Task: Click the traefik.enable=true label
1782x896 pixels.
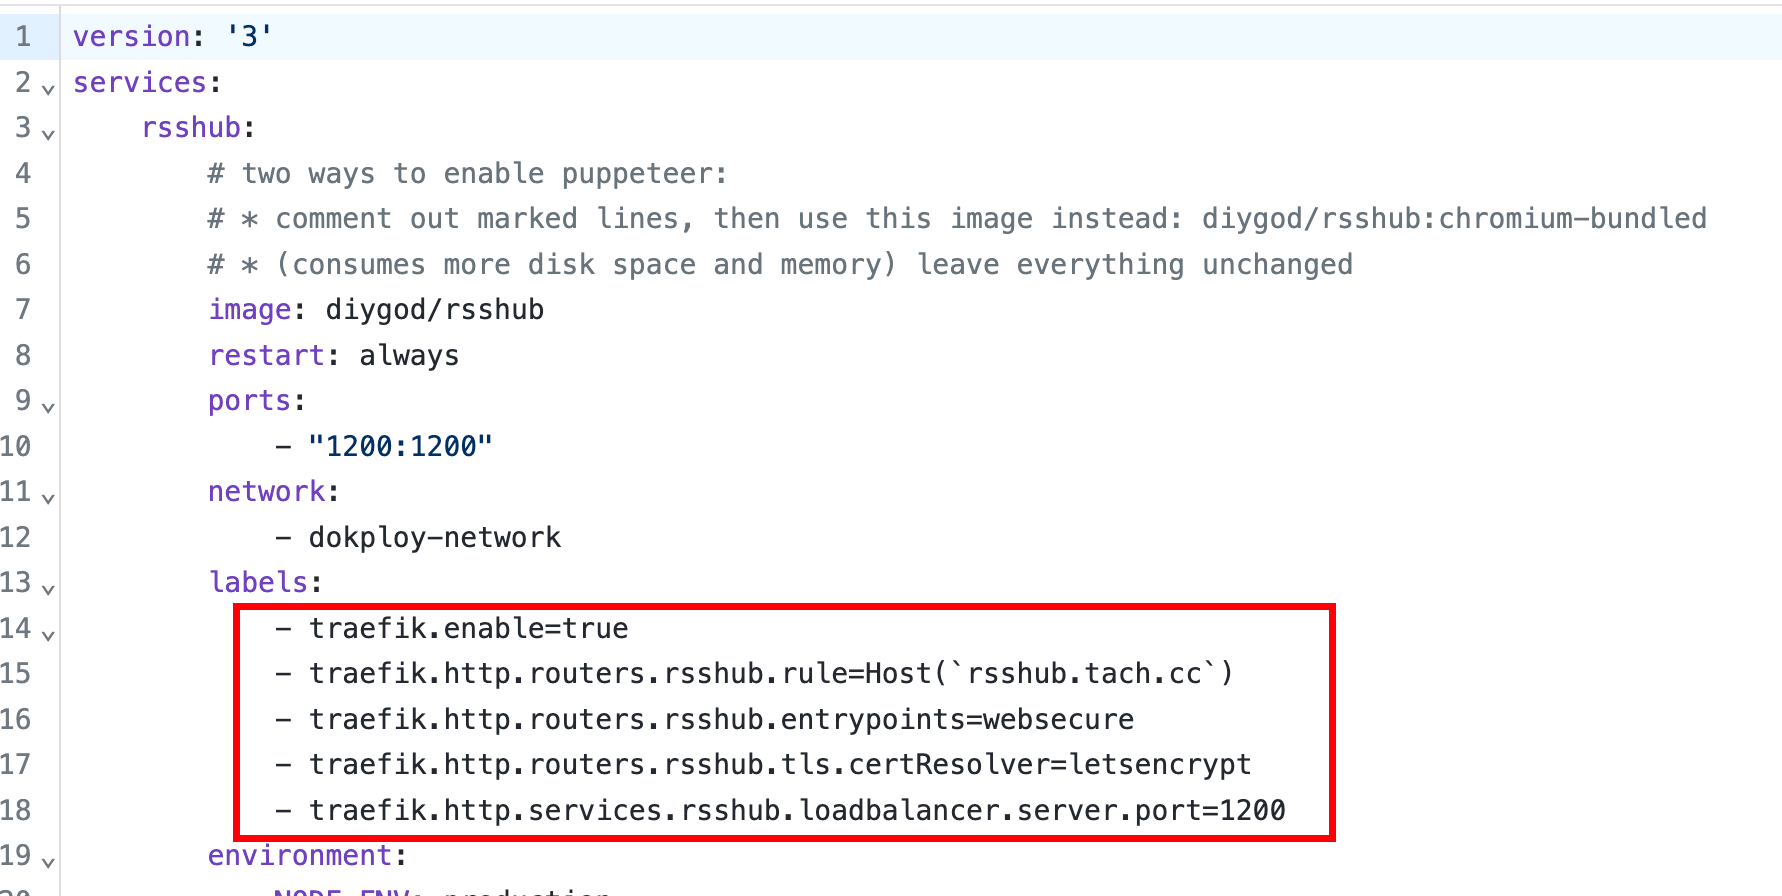Action: coord(468,629)
